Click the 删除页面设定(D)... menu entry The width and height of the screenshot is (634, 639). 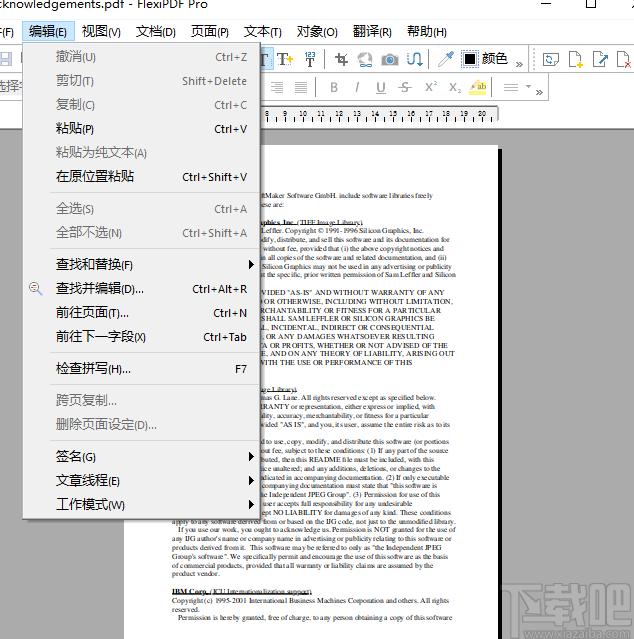(141, 425)
